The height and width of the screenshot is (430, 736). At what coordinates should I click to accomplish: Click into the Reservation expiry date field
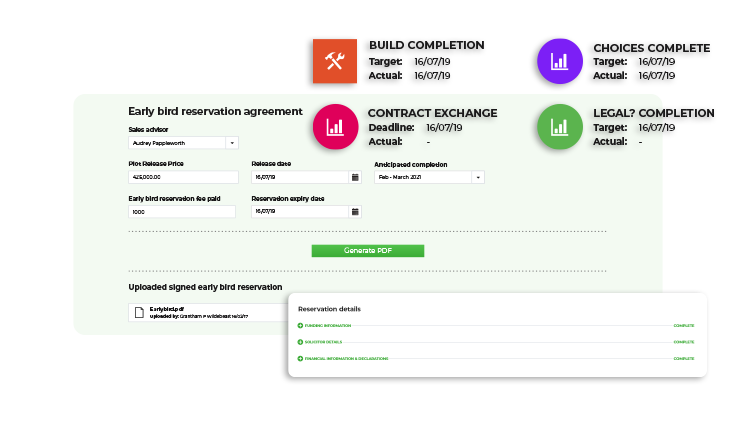tap(299, 212)
